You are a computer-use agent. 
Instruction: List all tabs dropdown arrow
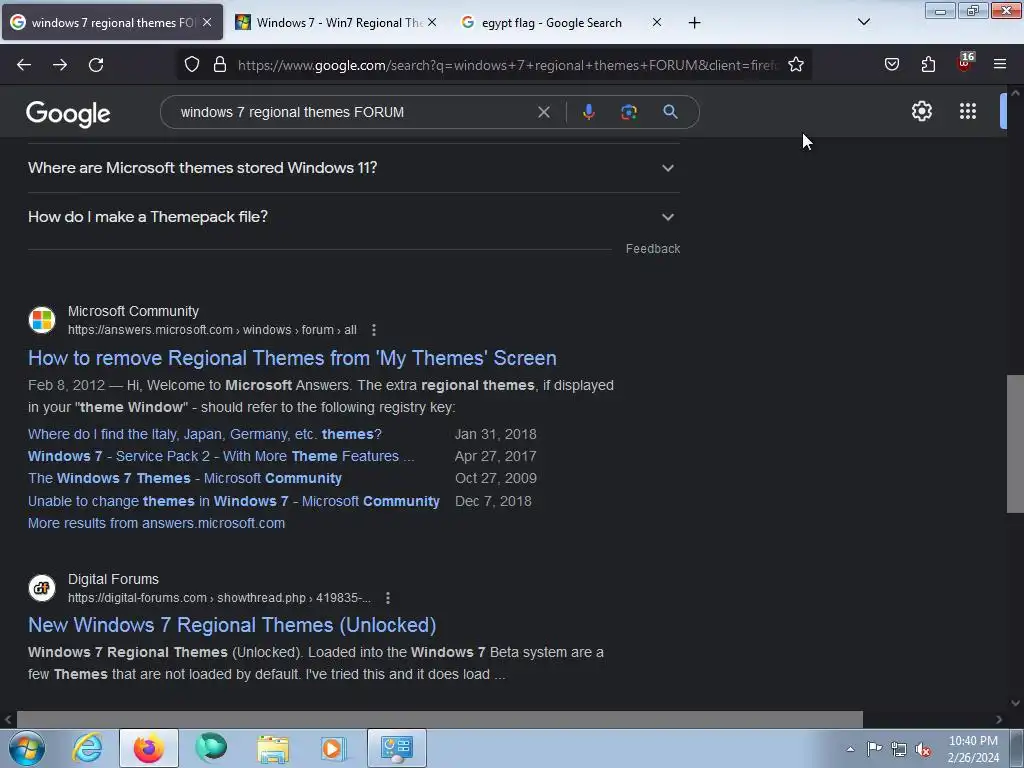tap(863, 22)
